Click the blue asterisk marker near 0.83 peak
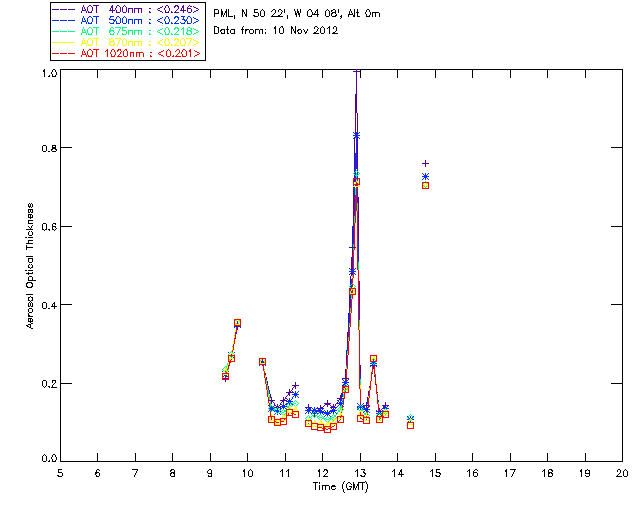The image size is (640, 512). click(x=356, y=135)
